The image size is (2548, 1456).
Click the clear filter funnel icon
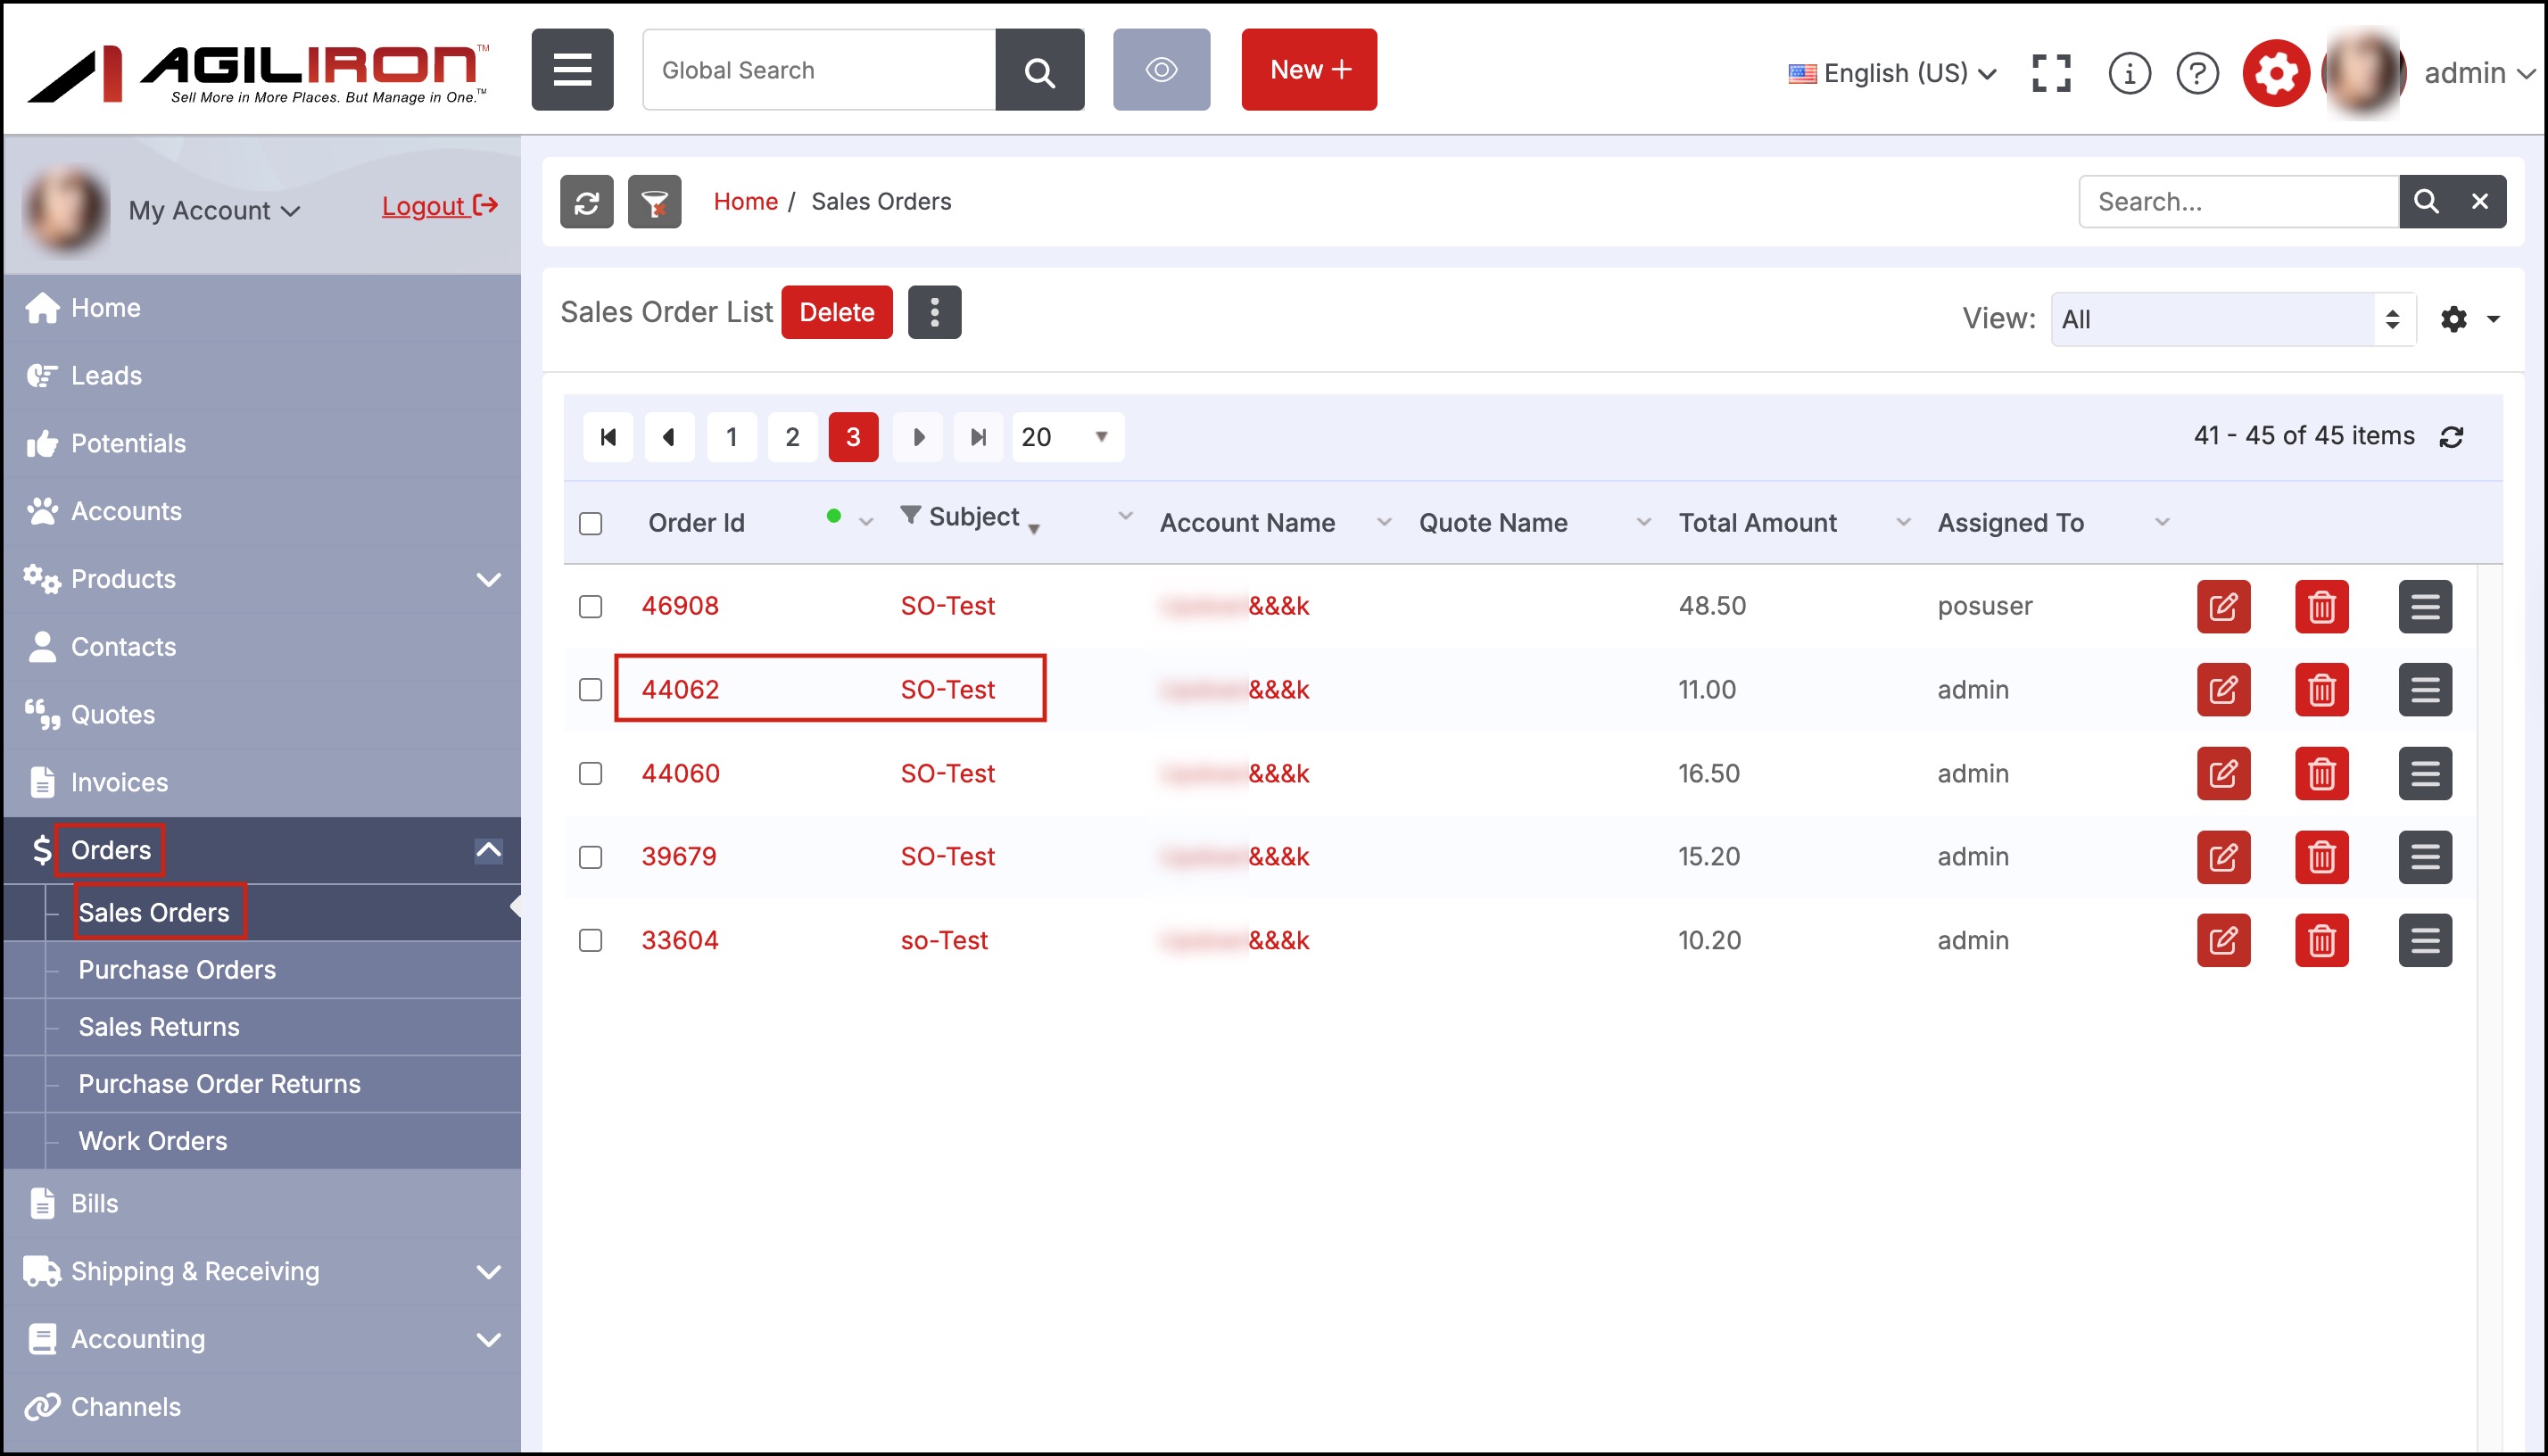coord(654,202)
